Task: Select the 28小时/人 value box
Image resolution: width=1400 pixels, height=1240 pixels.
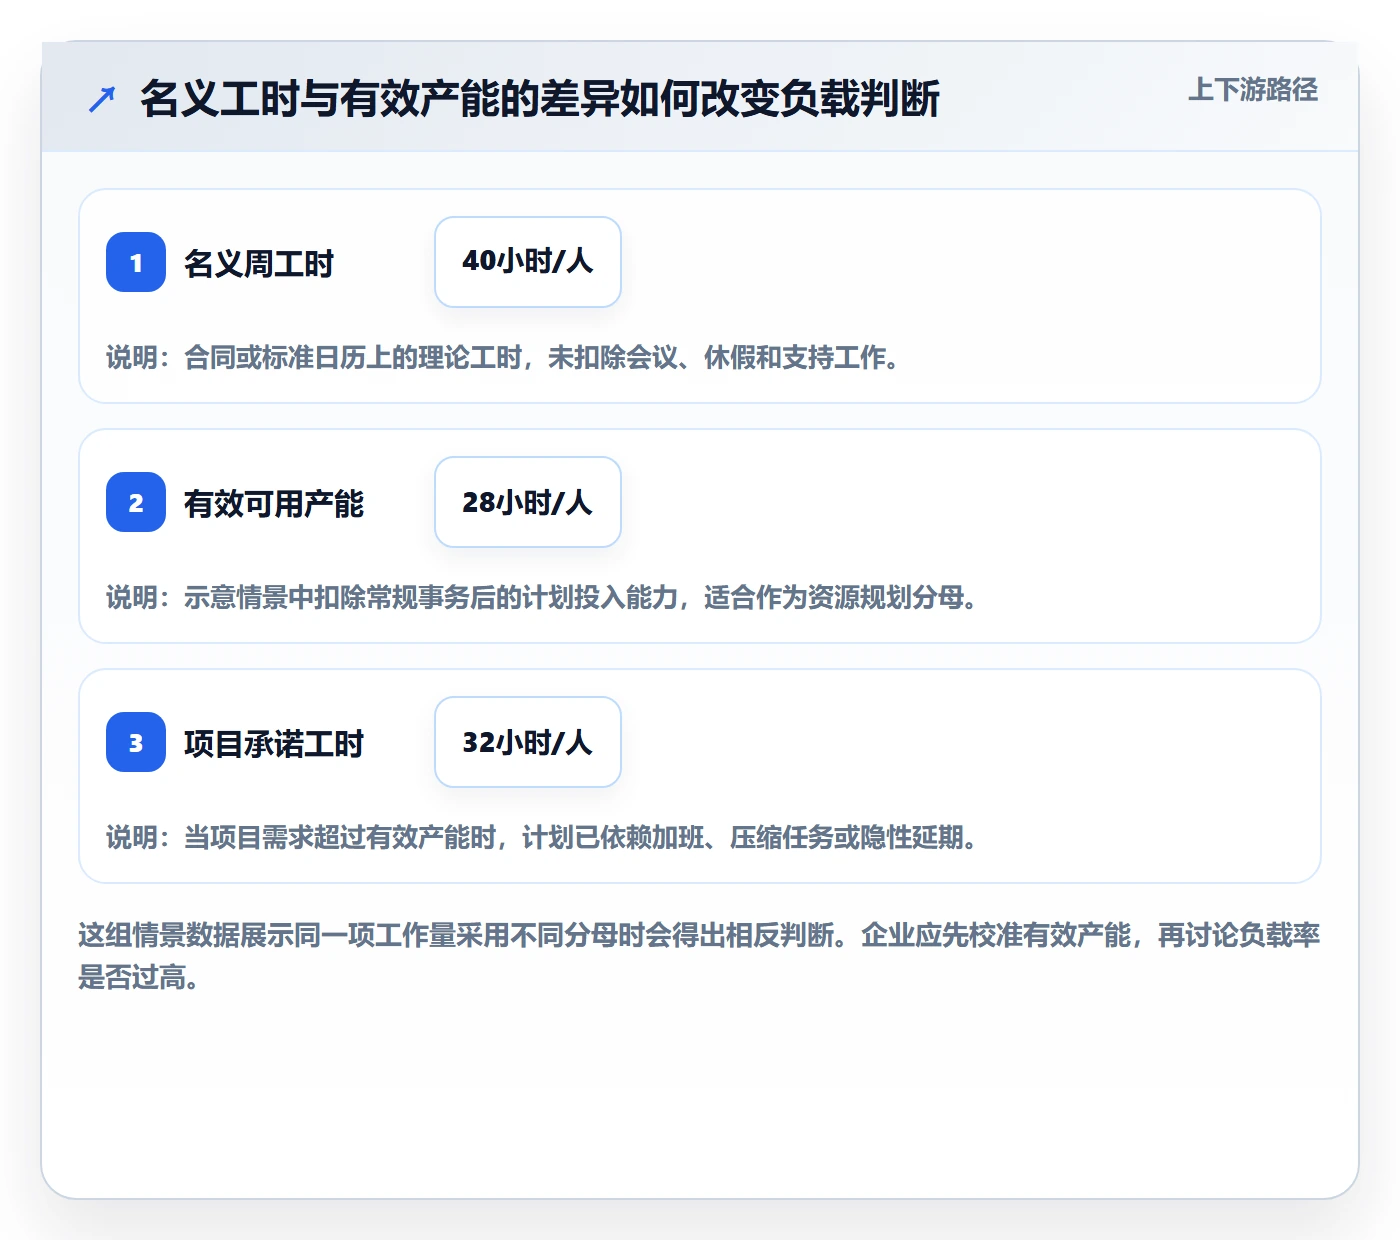Action: point(528,502)
